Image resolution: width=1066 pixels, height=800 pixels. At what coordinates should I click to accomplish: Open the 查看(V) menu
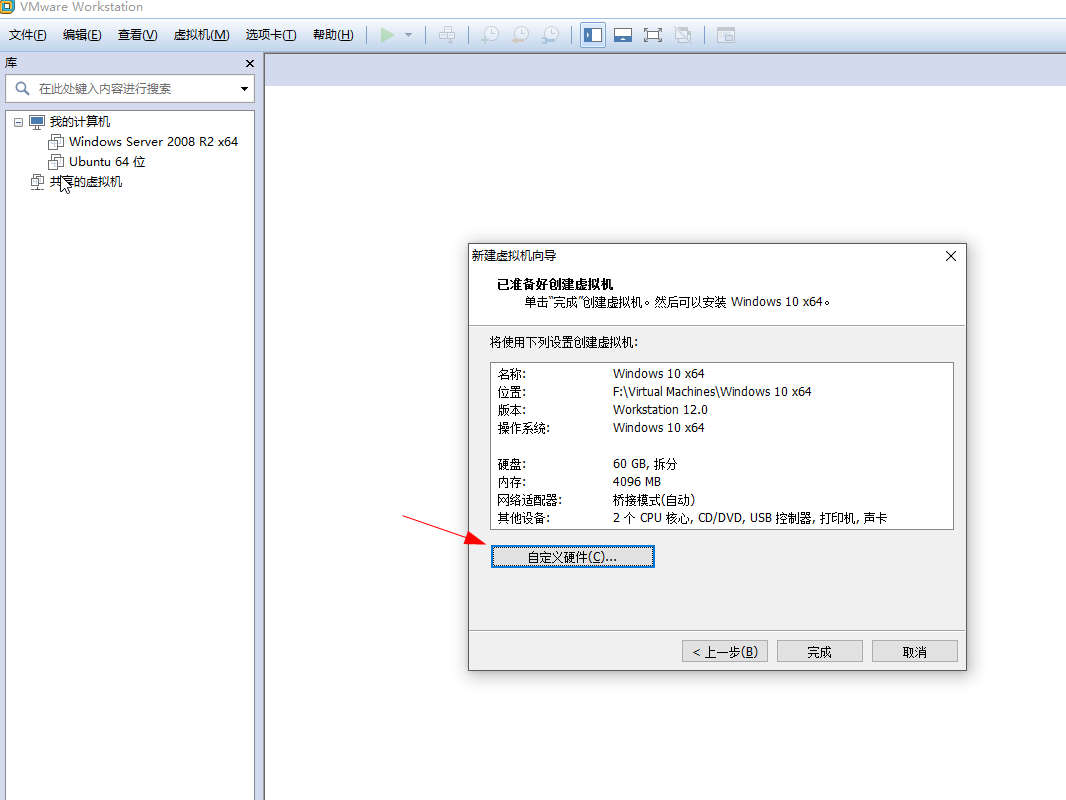(137, 35)
